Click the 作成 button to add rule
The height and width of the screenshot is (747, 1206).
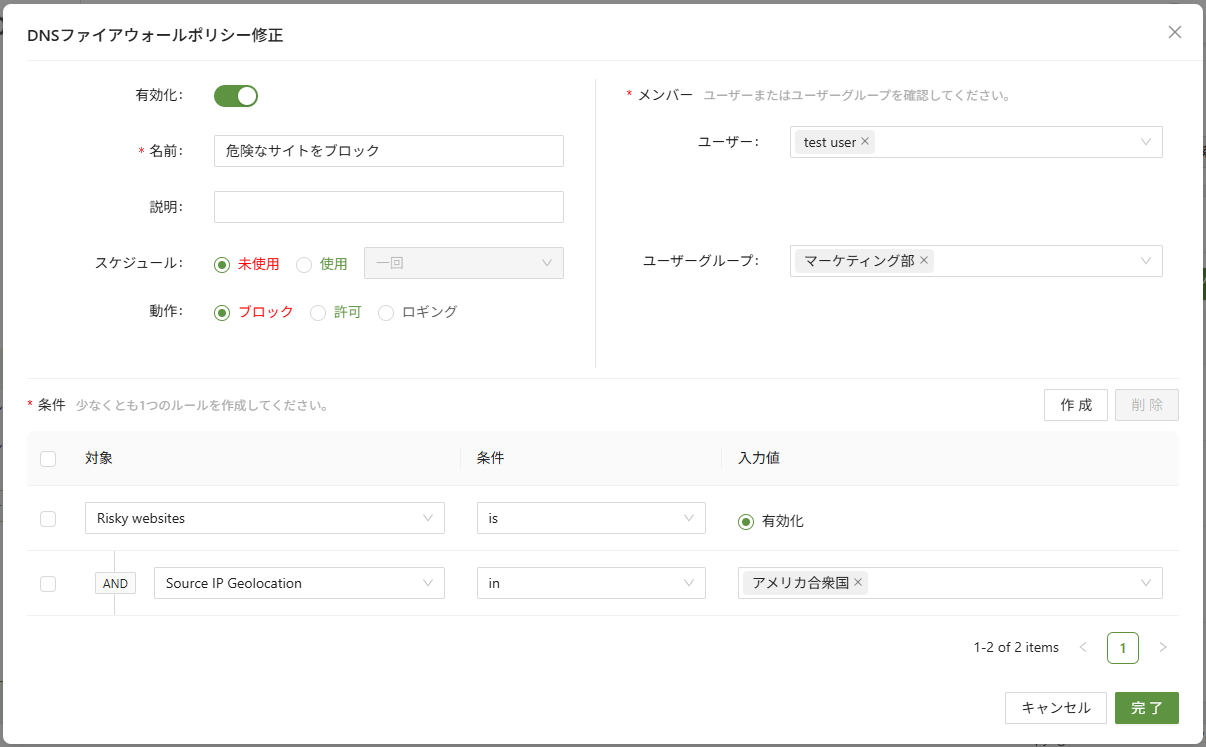[1075, 405]
